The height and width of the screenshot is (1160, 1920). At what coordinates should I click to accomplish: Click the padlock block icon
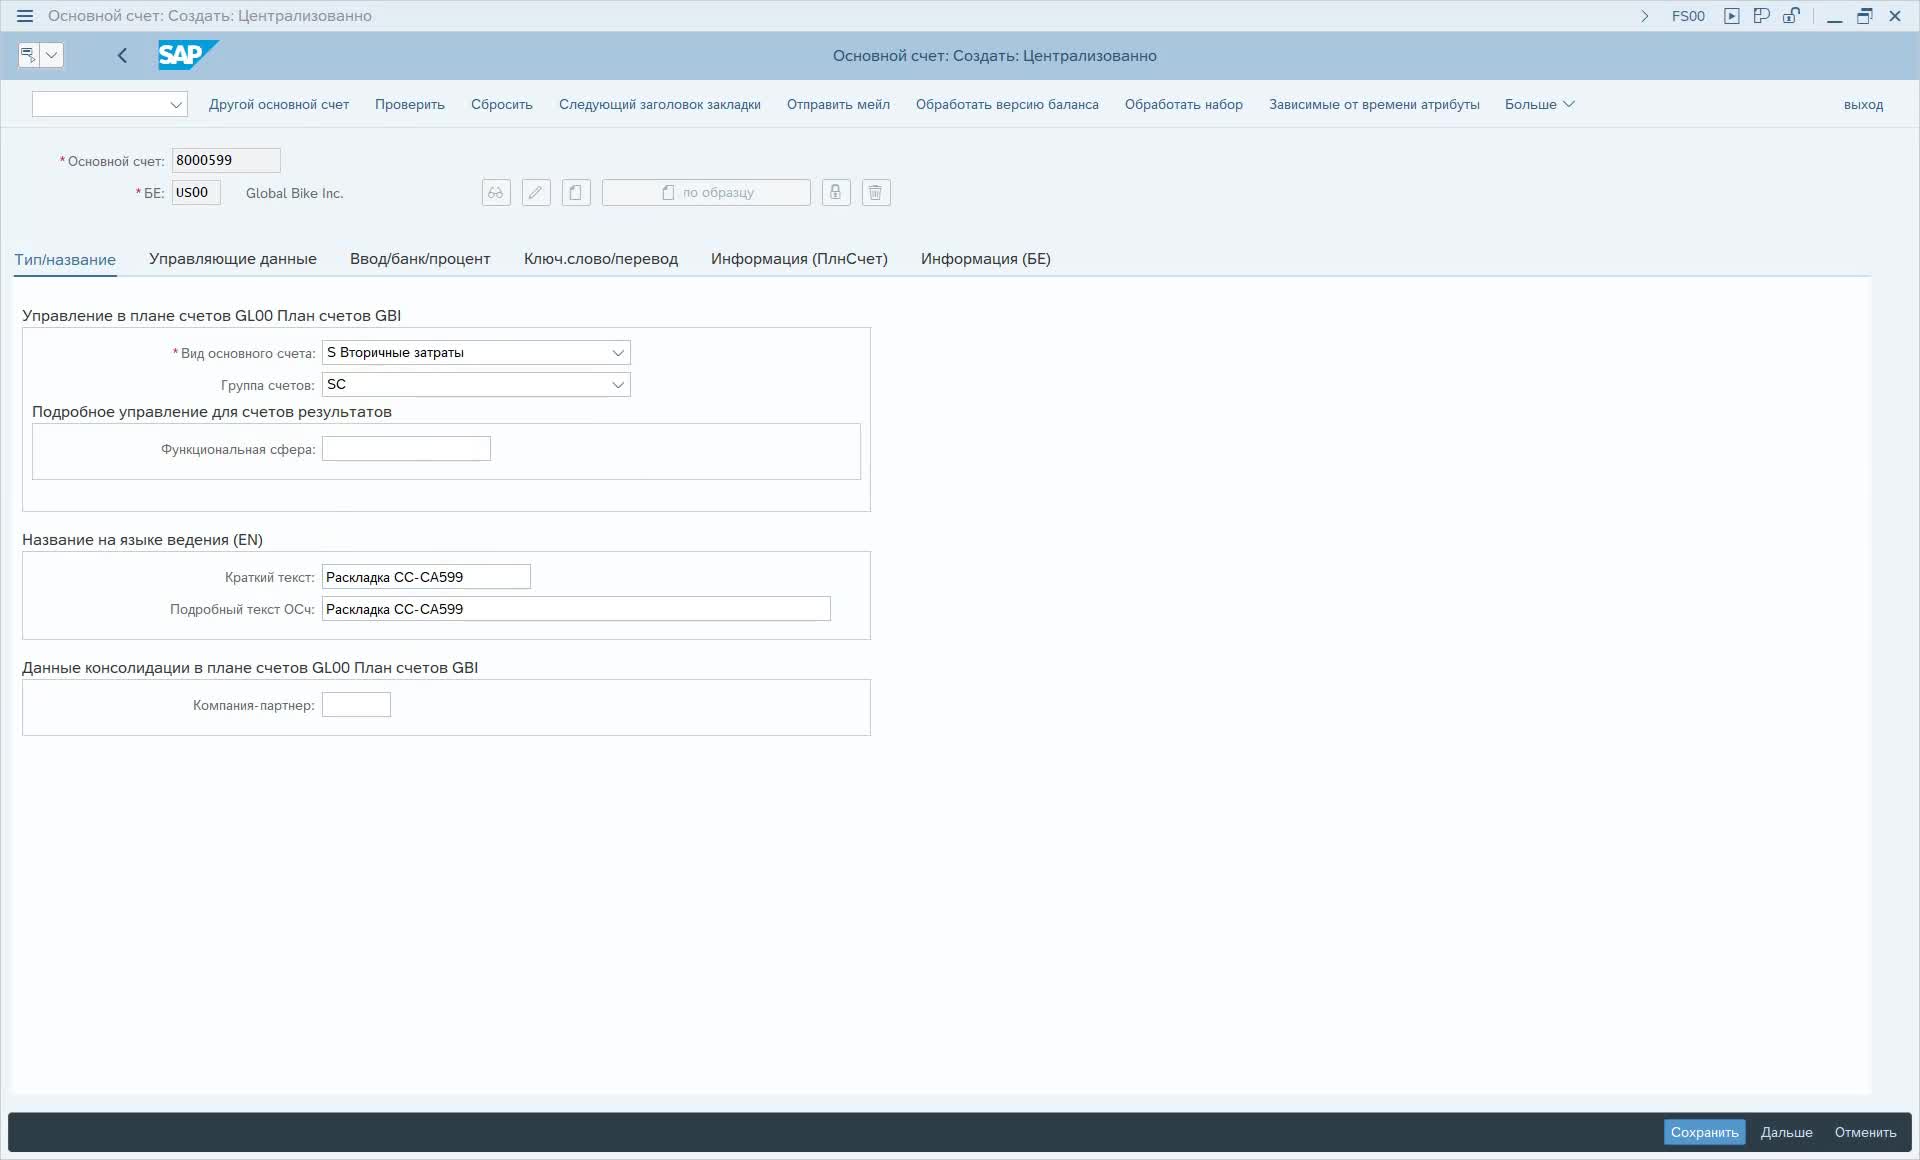click(x=836, y=193)
